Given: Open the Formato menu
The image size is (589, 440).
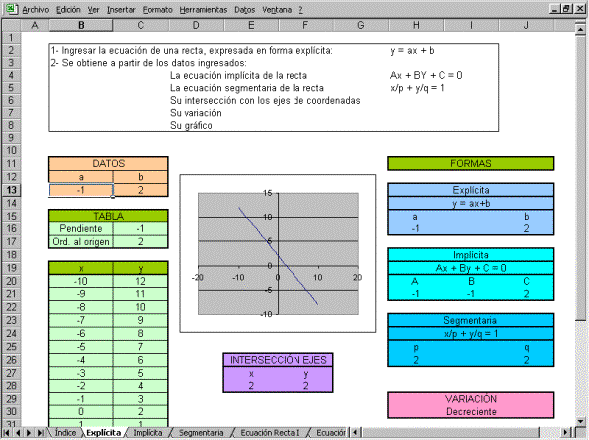Looking at the screenshot, I should pos(157,10).
